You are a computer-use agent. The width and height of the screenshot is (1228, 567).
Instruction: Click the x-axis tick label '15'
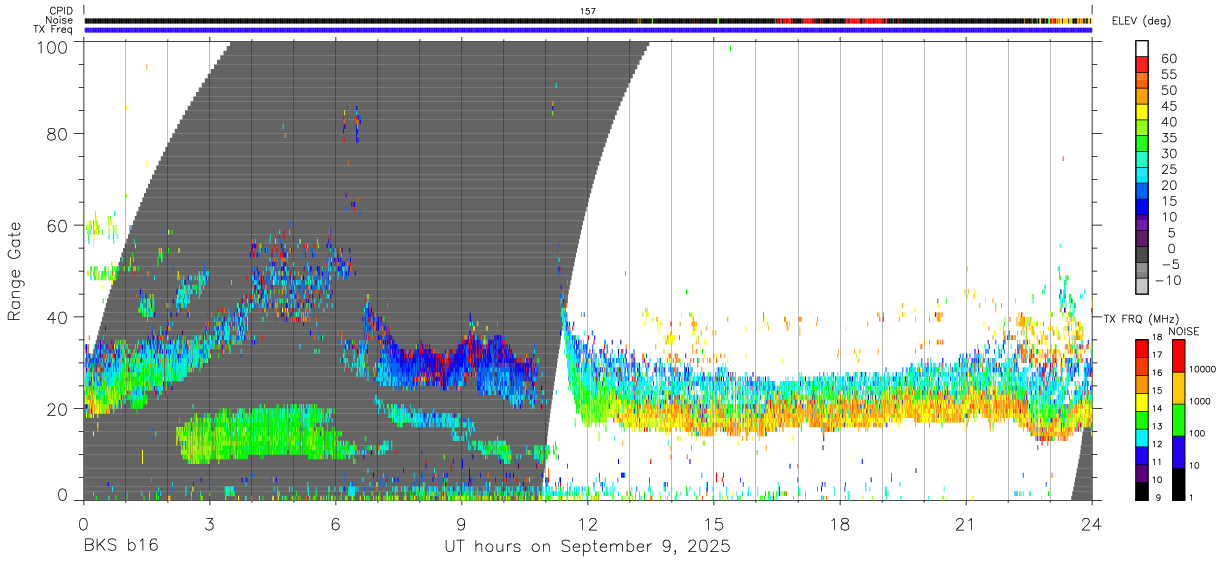[713, 525]
